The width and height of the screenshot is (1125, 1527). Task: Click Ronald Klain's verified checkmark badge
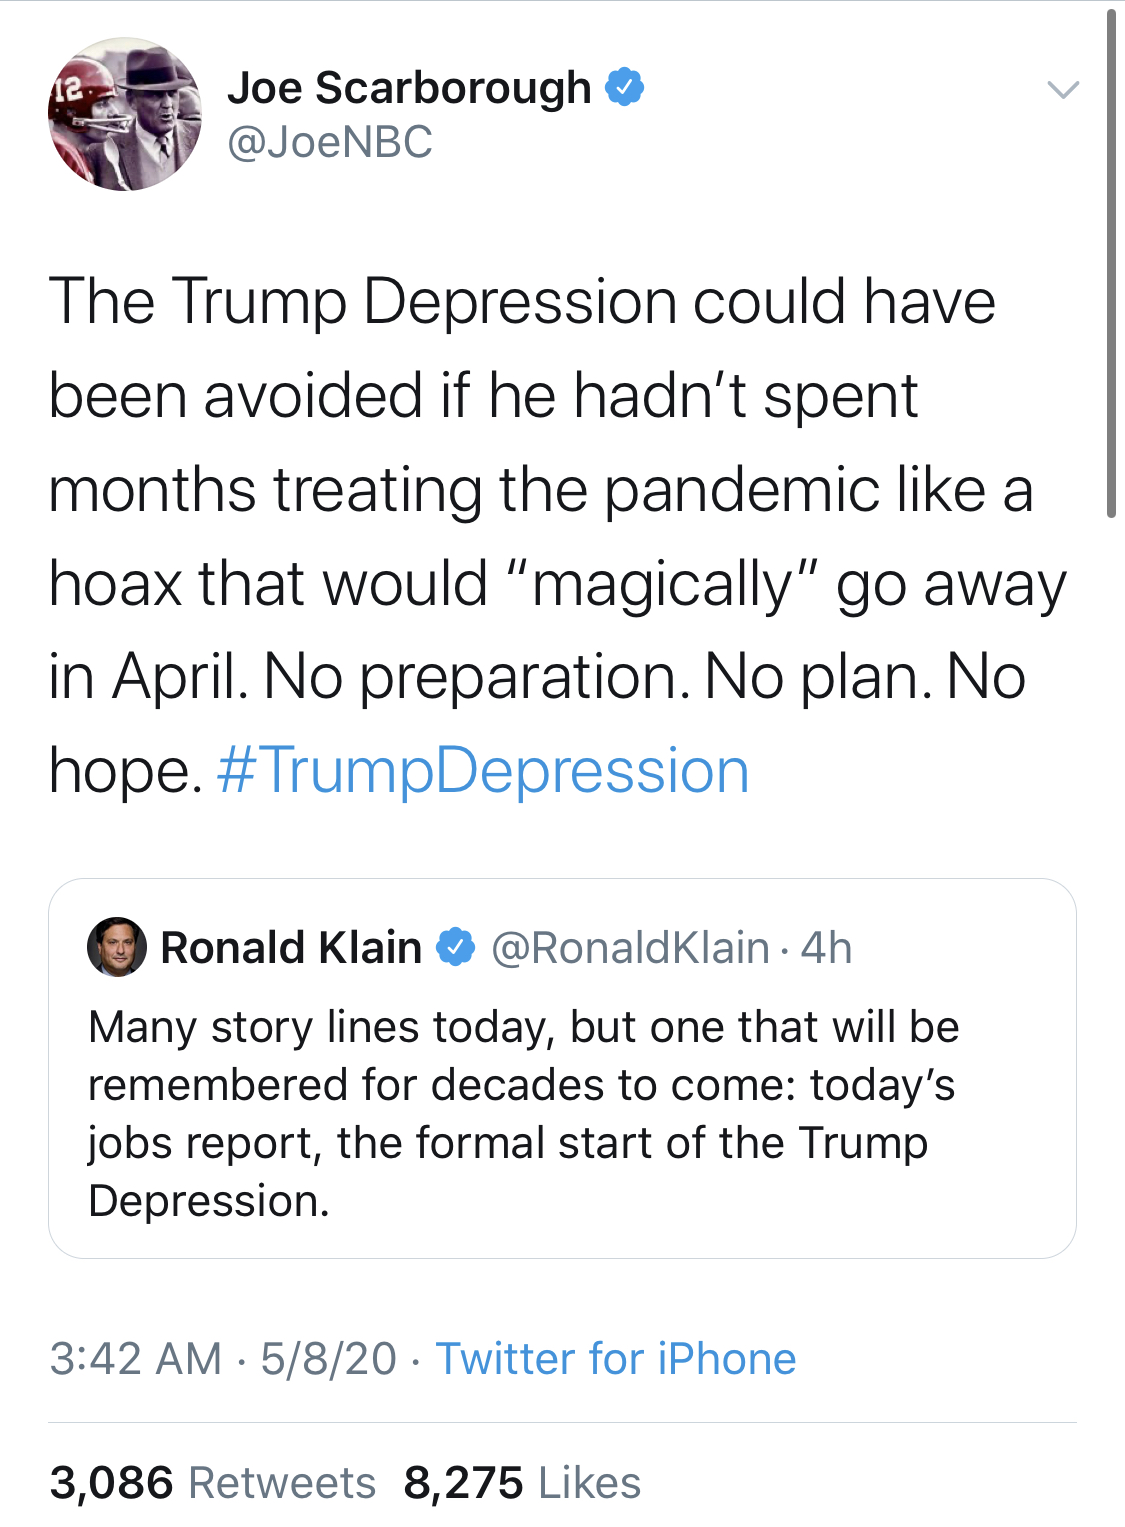456,947
